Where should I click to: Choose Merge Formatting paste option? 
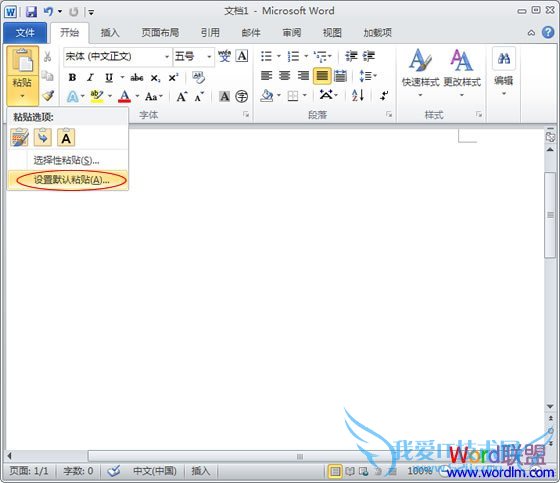click(43, 138)
